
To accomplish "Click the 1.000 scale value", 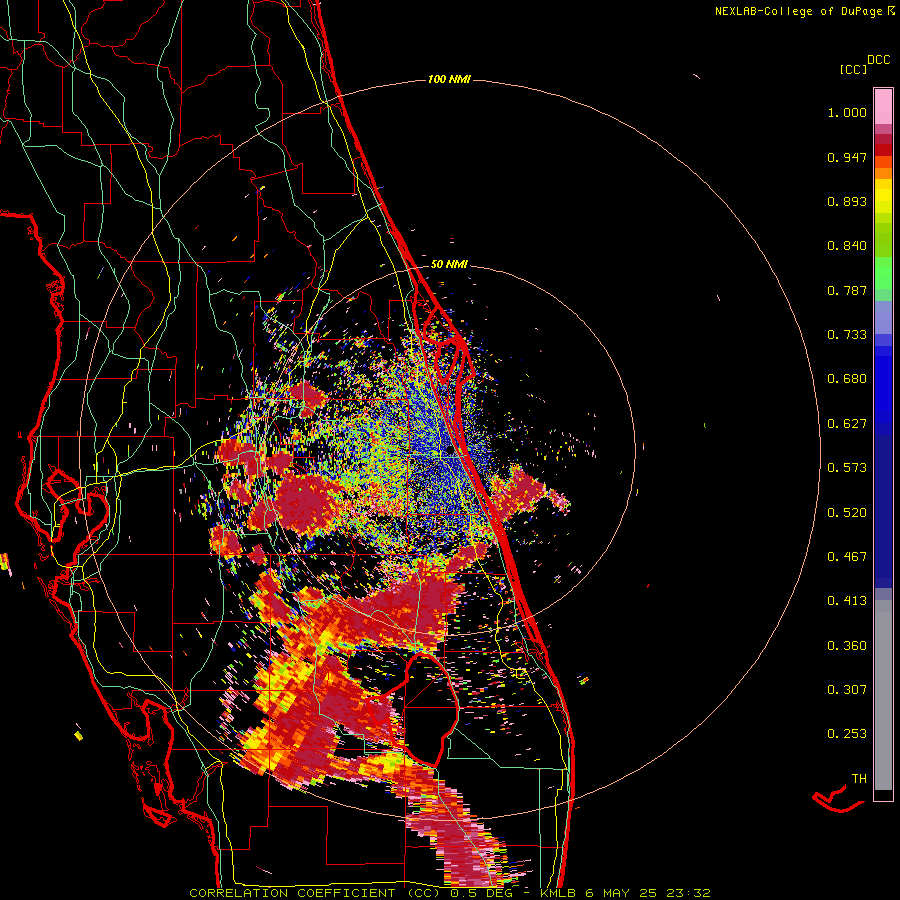I will pyautogui.click(x=847, y=112).
